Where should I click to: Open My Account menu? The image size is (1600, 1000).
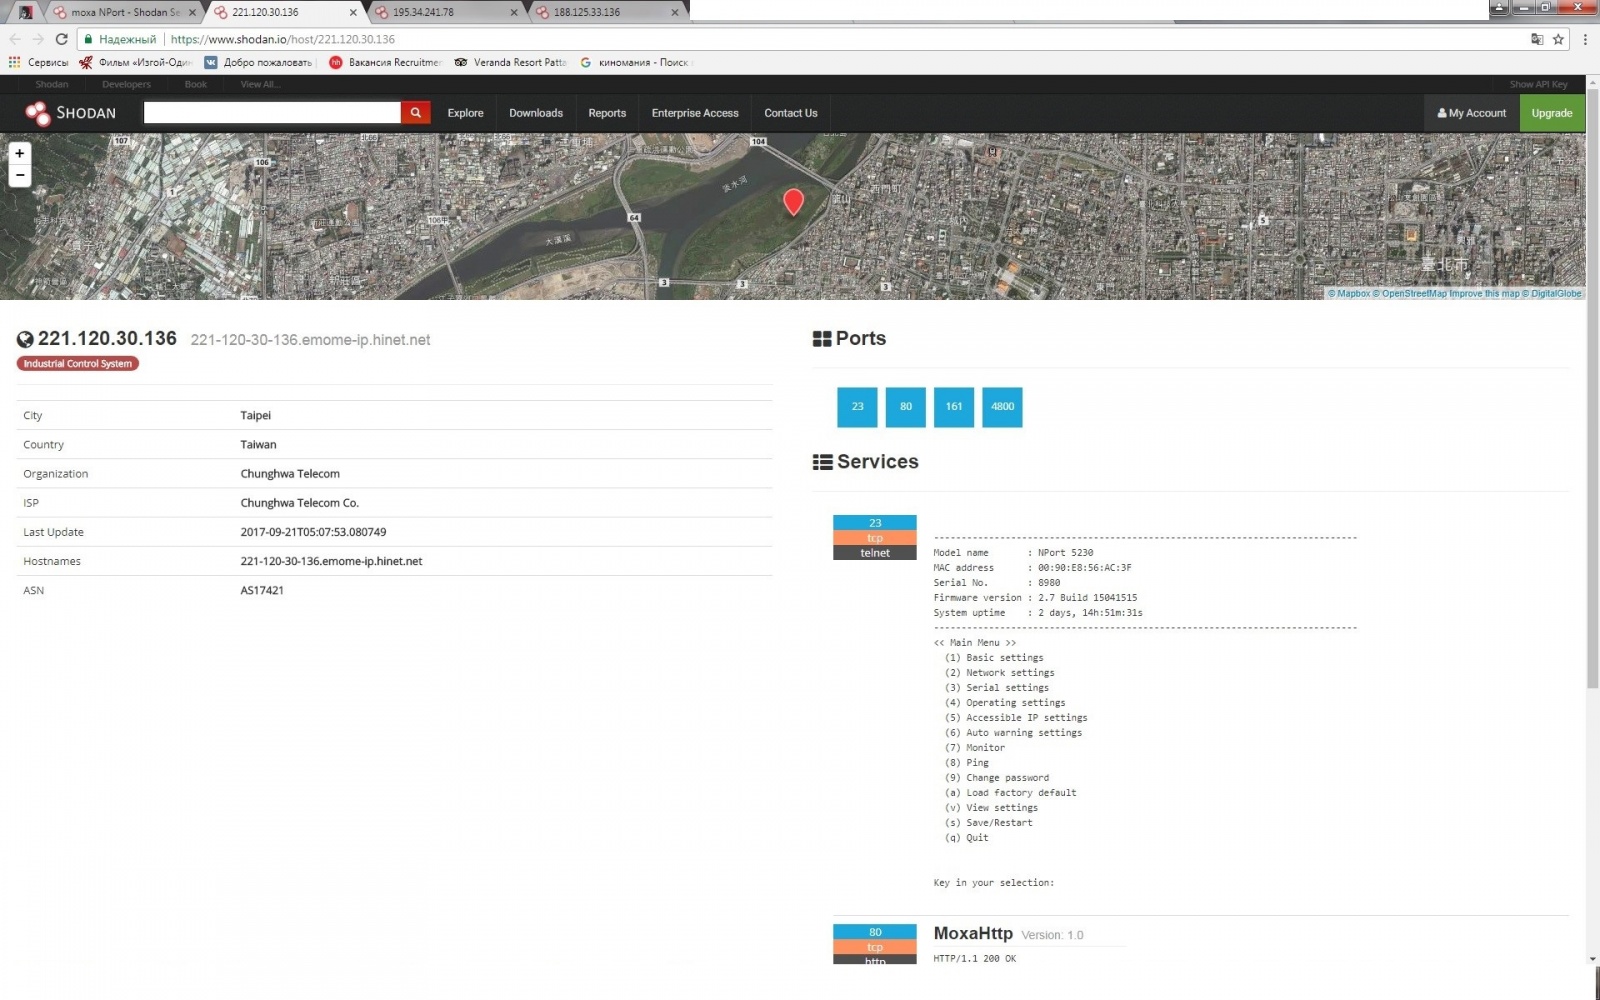(x=1472, y=113)
